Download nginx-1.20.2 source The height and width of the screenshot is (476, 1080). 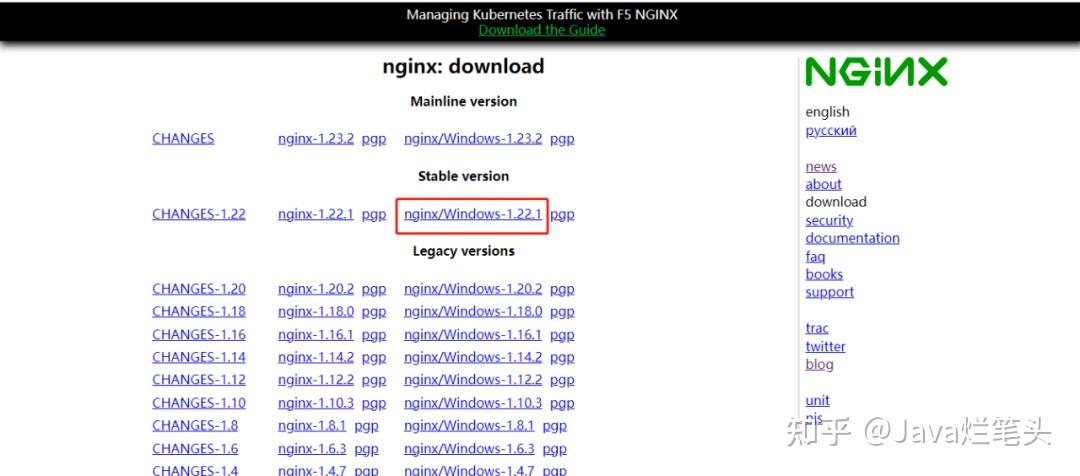click(x=316, y=289)
